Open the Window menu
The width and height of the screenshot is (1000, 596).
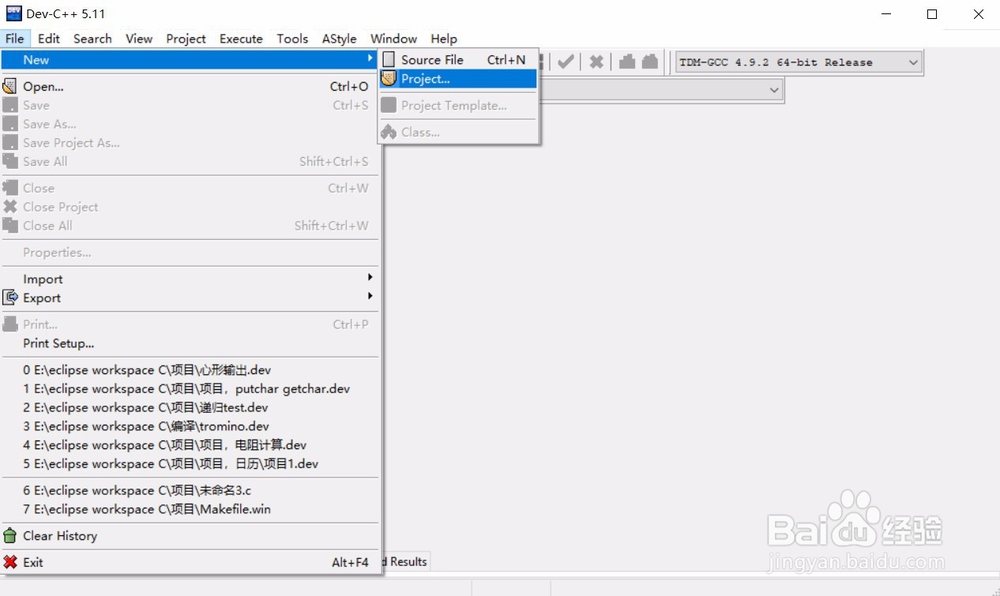coord(393,39)
